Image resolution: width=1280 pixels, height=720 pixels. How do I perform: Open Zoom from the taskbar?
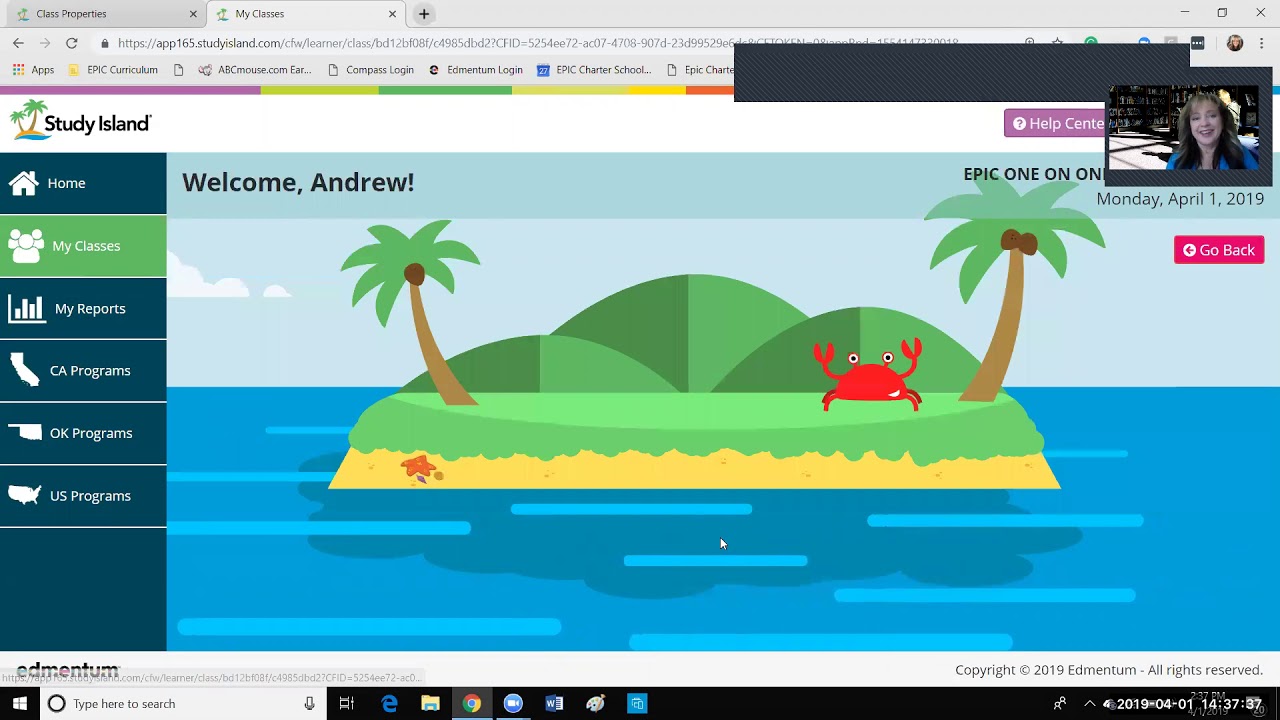point(513,704)
